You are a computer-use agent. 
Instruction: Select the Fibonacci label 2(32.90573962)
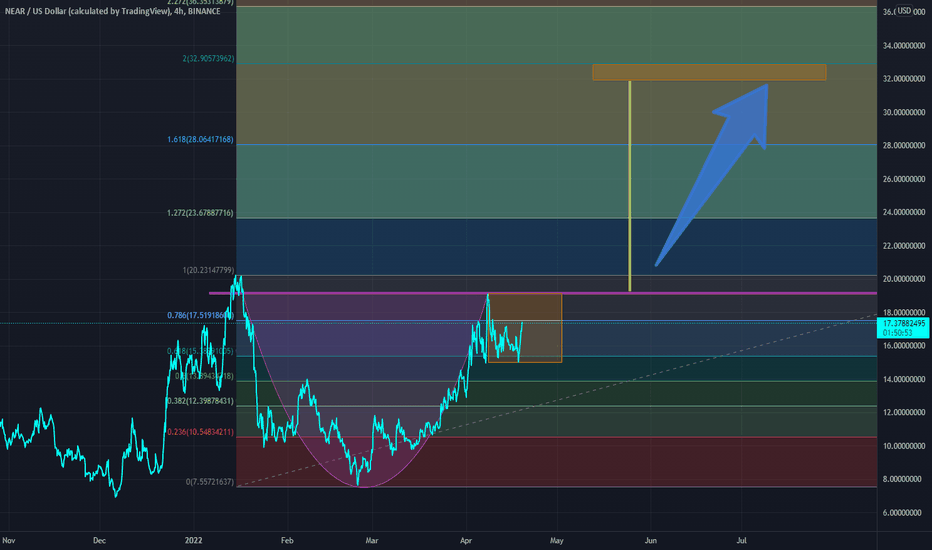208,59
